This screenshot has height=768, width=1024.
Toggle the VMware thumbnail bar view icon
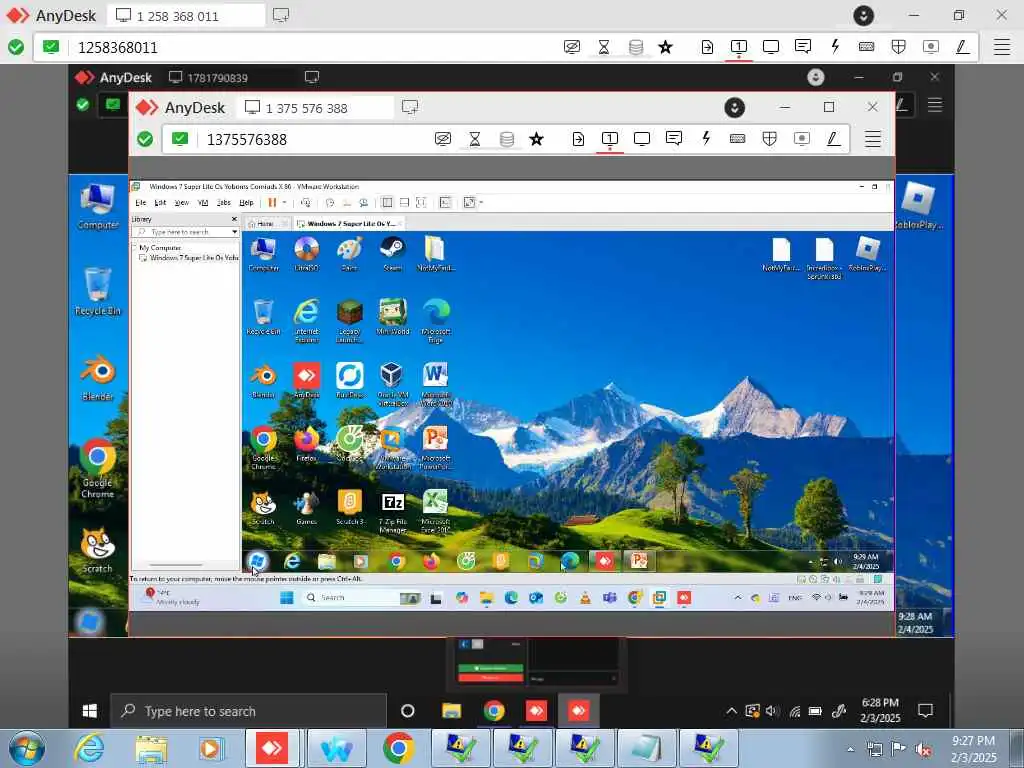pos(404,202)
